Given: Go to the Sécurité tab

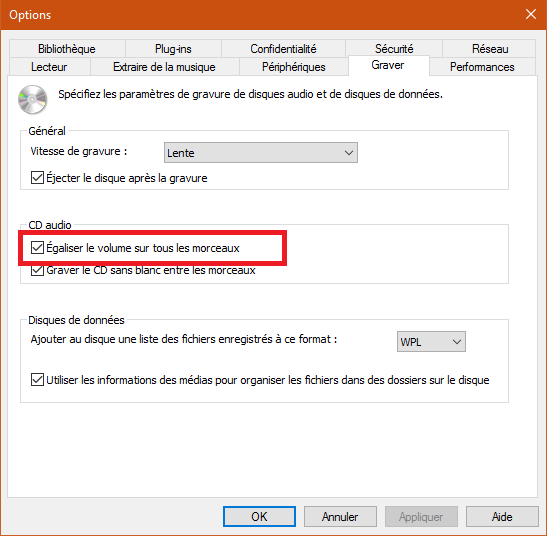Looking at the screenshot, I should click(394, 49).
